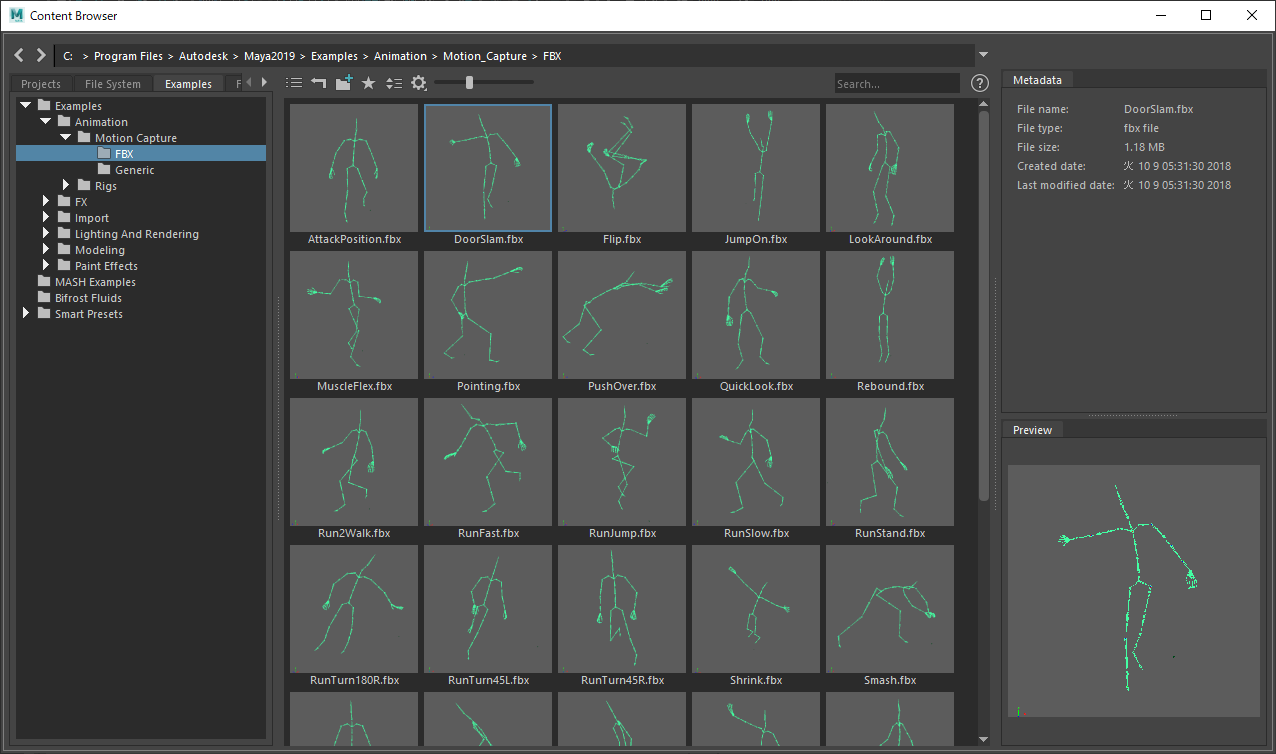Select the Pointing.fbx thumbnail
This screenshot has height=754, width=1276.
coord(488,315)
